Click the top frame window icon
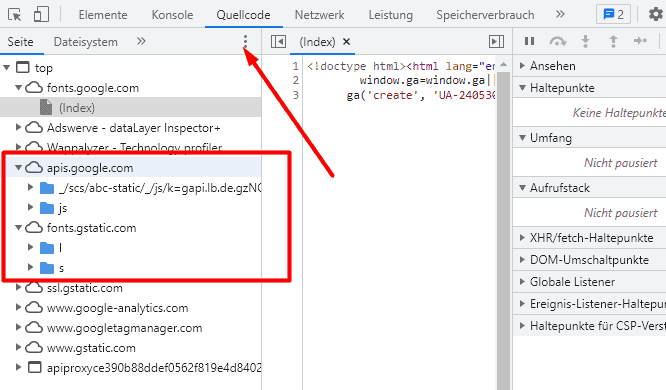 coord(23,67)
